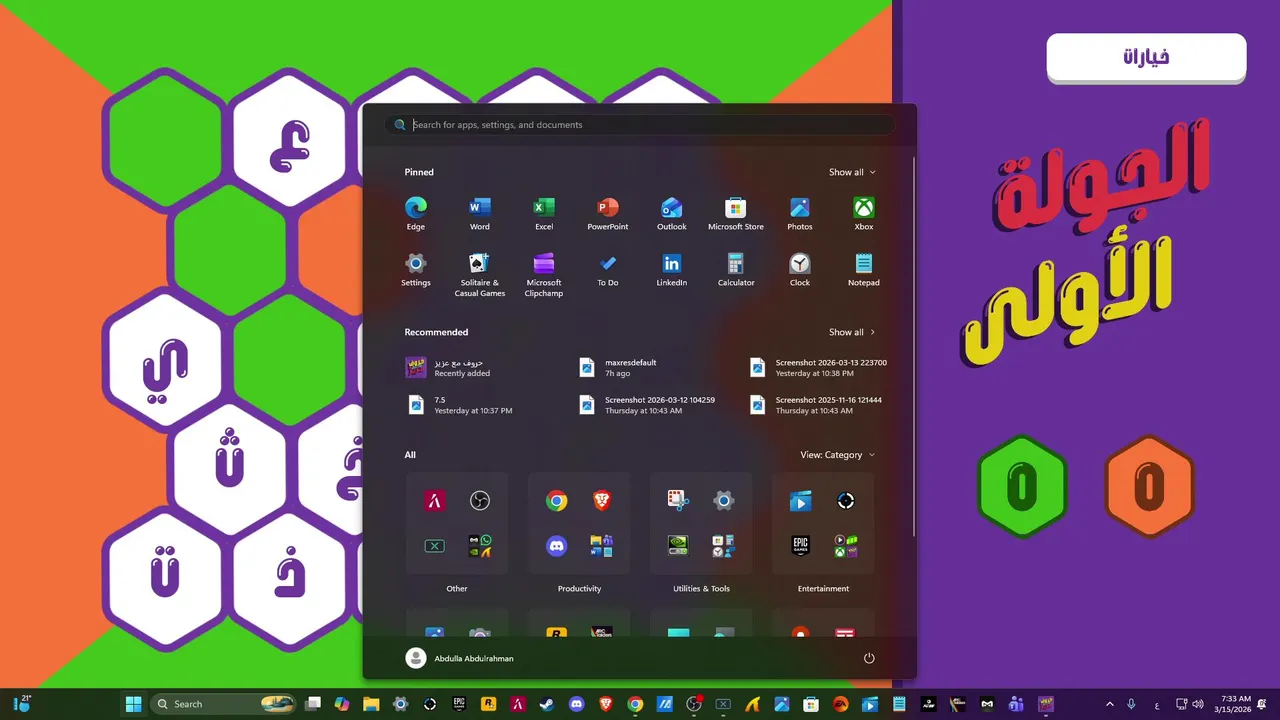Open Discord in the Productivity group
Viewport: 1280px width, 720px height.
coord(557,546)
